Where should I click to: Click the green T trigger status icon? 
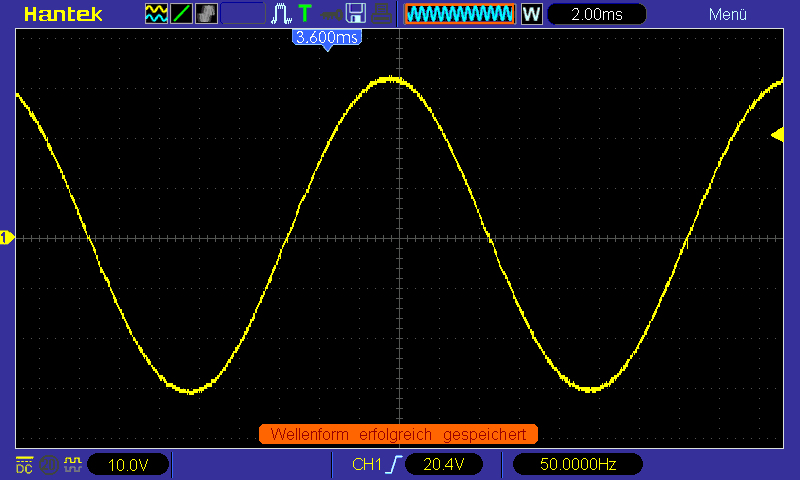tap(304, 14)
